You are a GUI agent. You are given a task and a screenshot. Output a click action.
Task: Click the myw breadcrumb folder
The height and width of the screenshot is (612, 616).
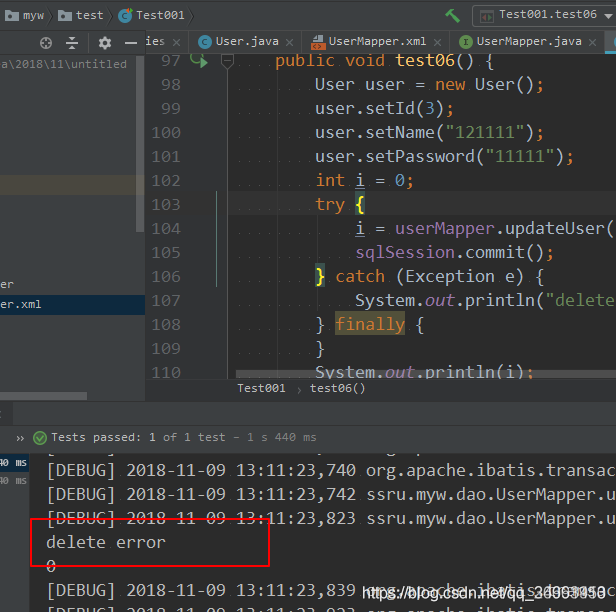point(24,15)
